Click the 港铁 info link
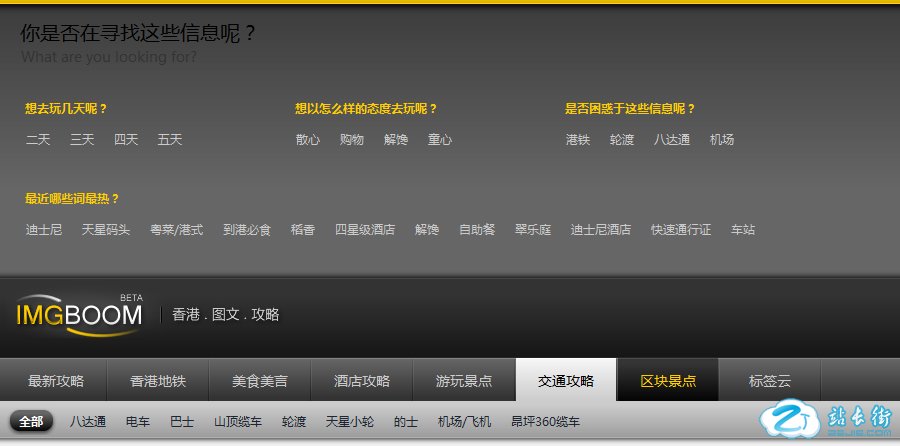 pyautogui.click(x=578, y=140)
